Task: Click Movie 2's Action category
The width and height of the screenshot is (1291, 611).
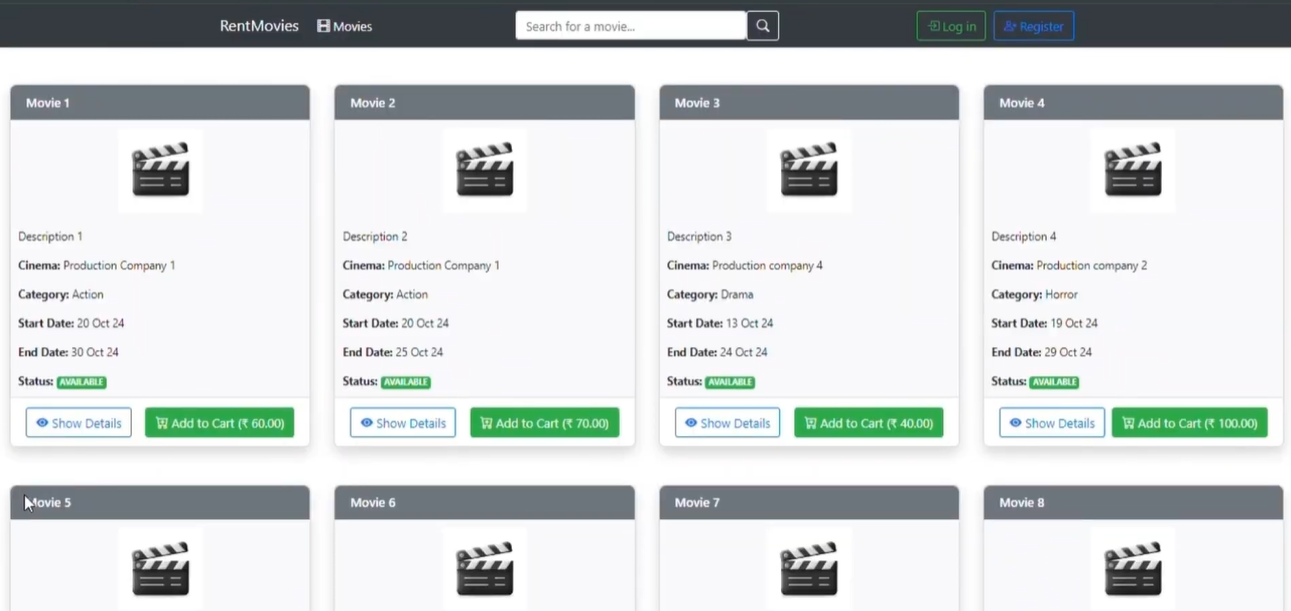Action: pos(412,295)
